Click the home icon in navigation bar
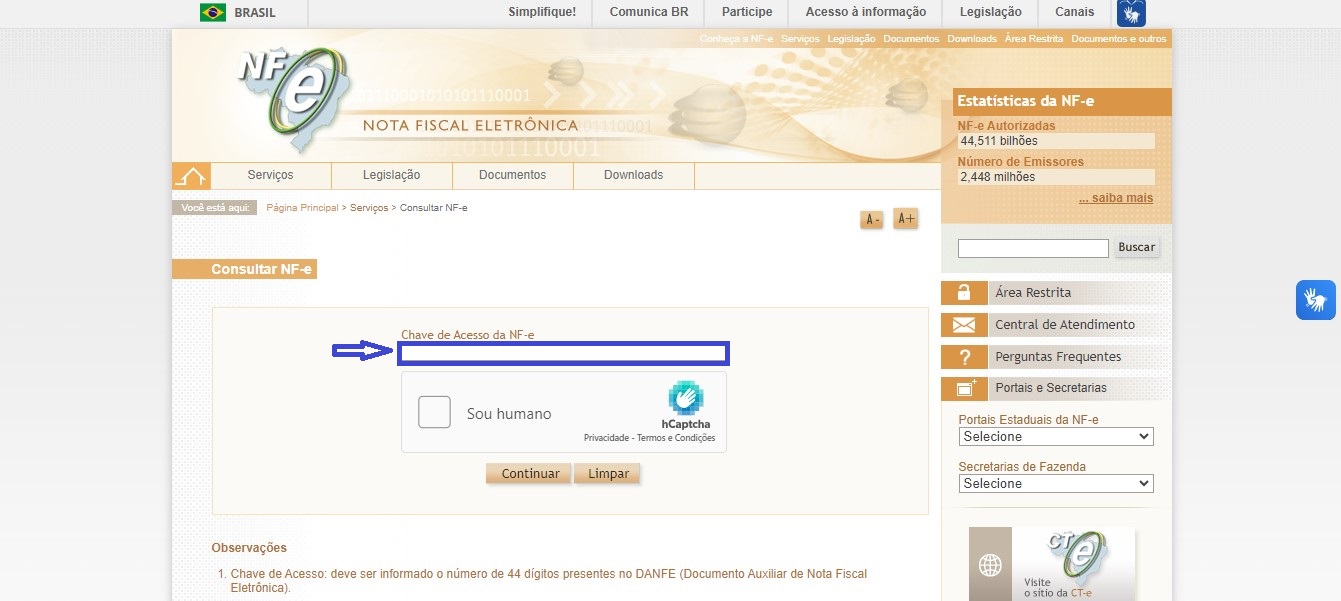1341x601 pixels. coord(191,175)
